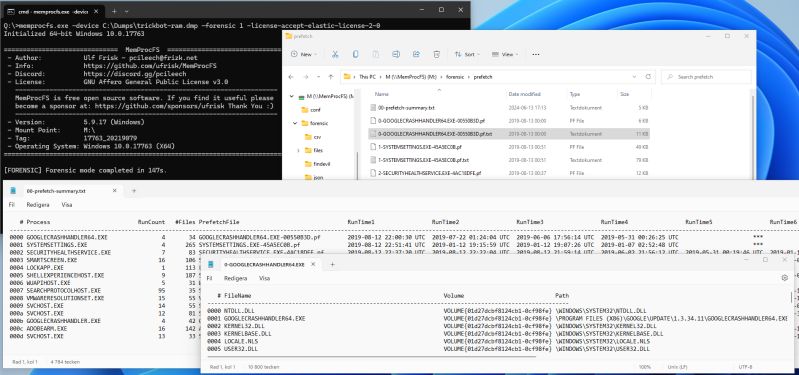The height and width of the screenshot is (375, 799).
Task: Go back in Explorer navigation
Action: (x=291, y=77)
